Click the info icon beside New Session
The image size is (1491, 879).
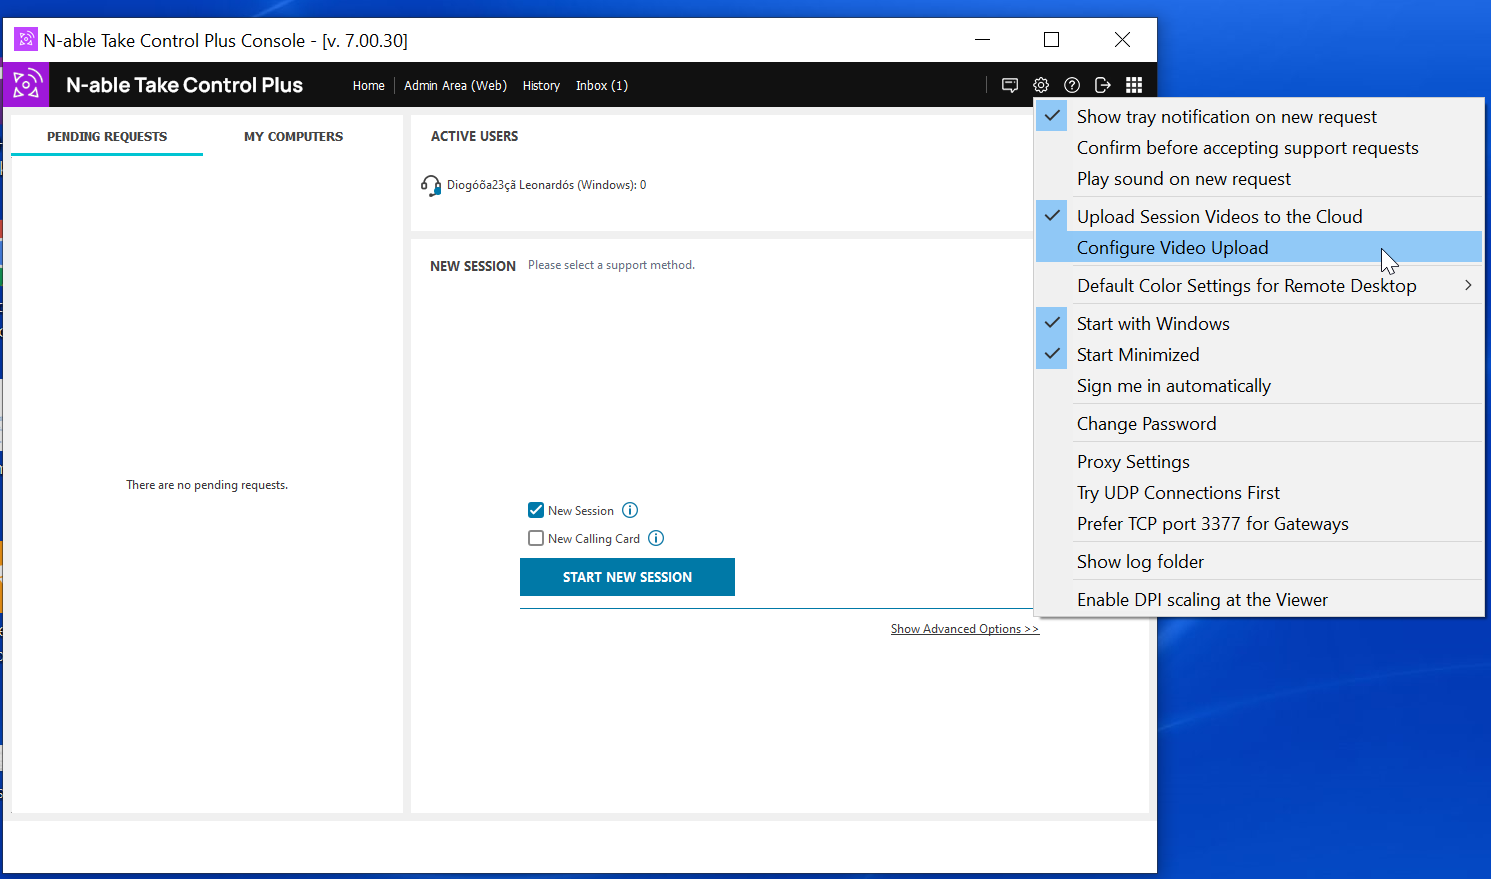630,510
